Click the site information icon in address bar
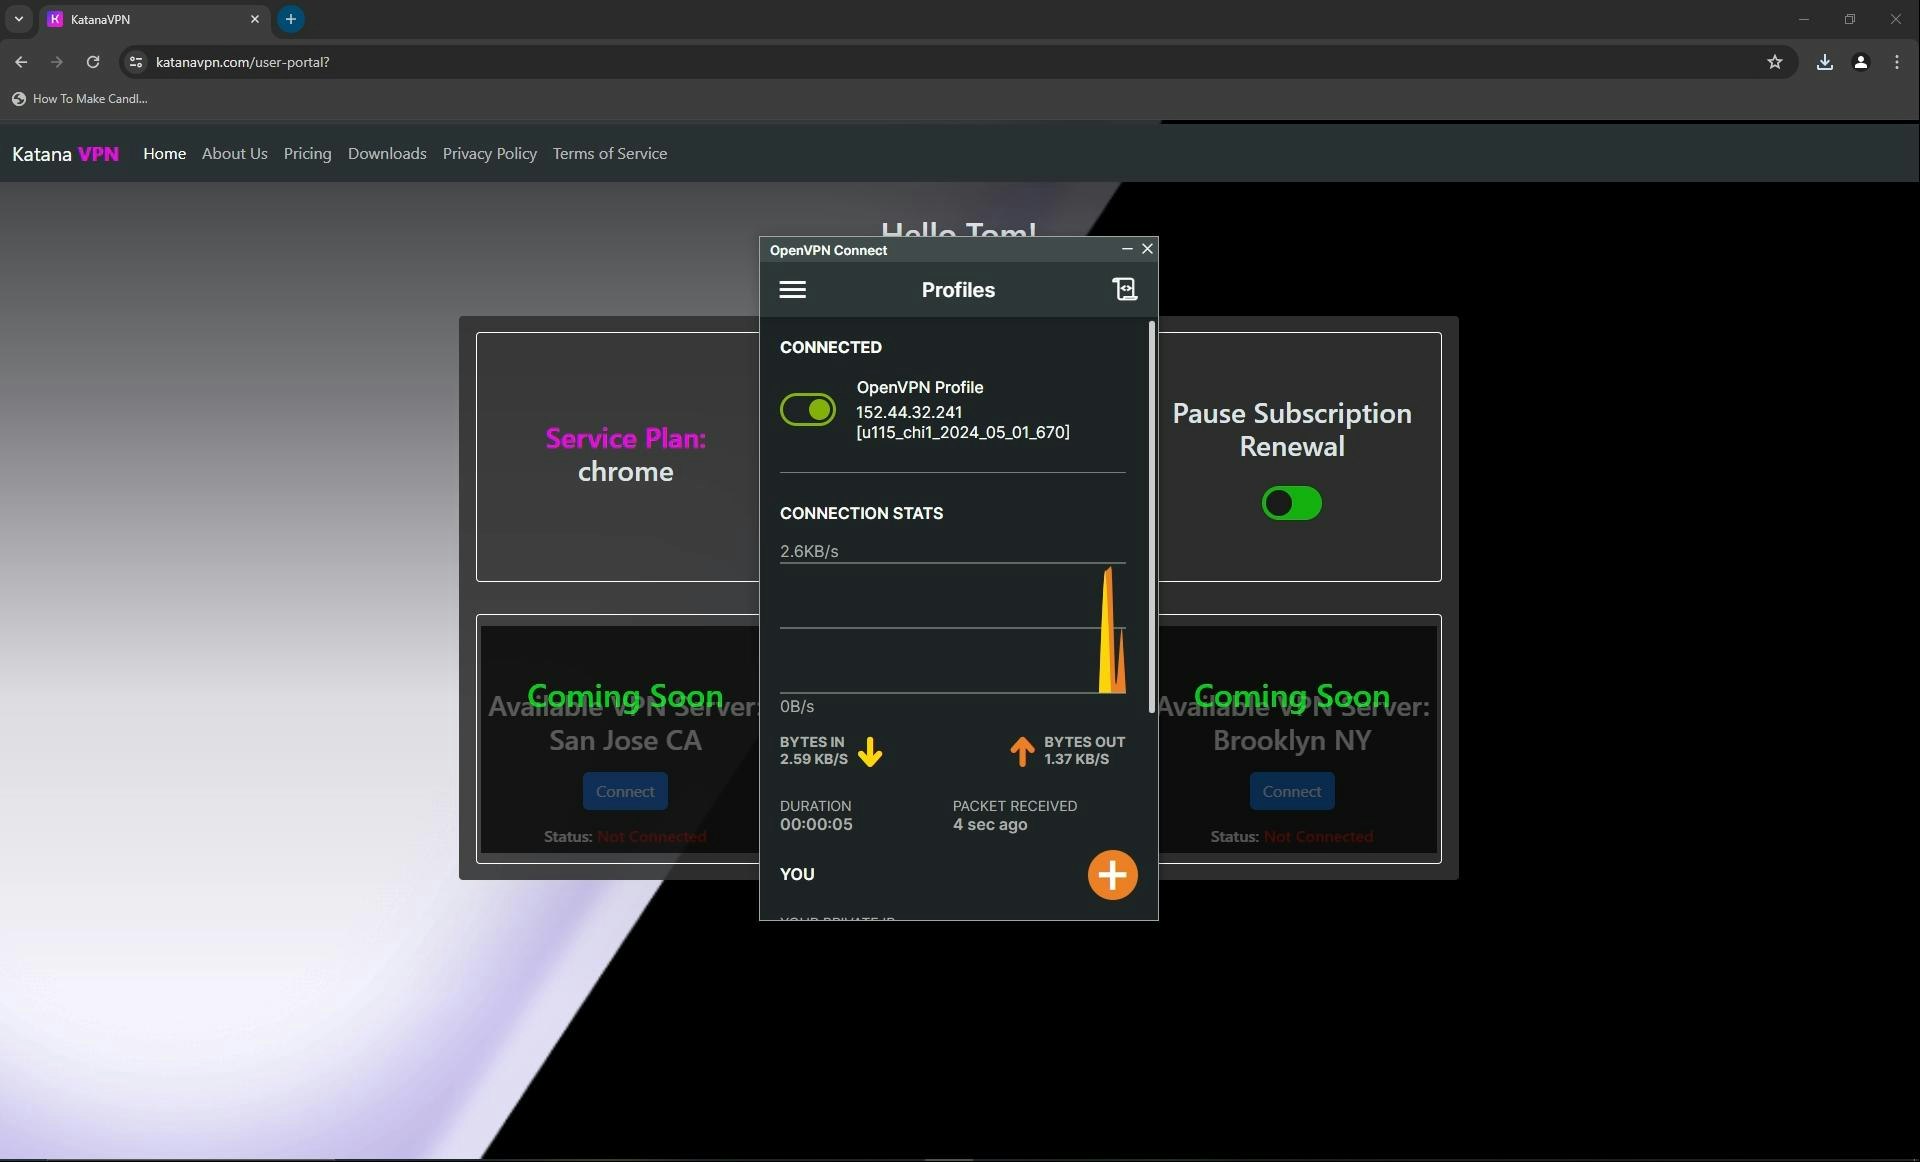 (x=136, y=62)
